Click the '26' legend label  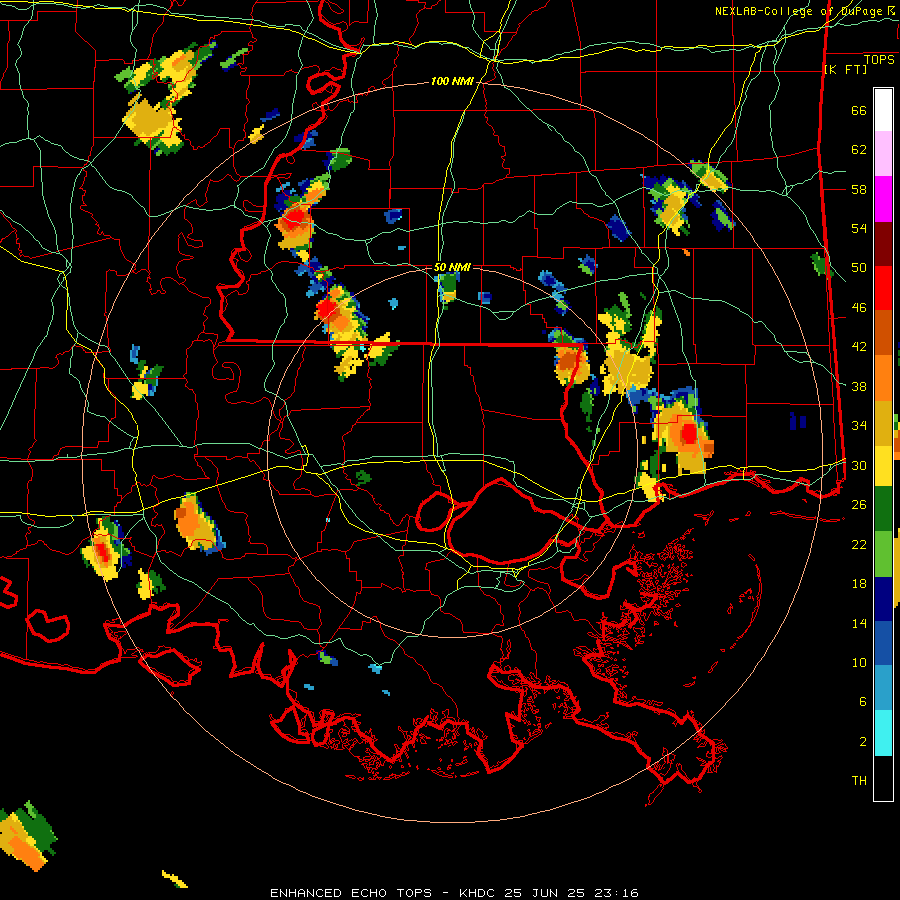[x=859, y=505]
